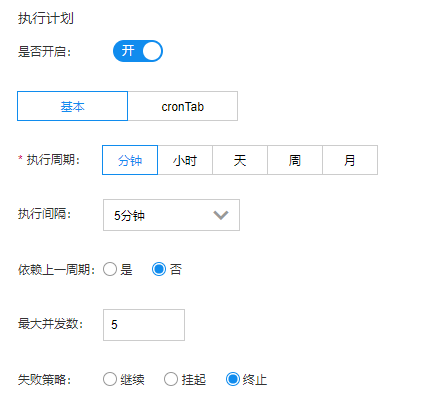Choose the 天 cycle option
Screen dimensions: 443x403
click(x=240, y=160)
